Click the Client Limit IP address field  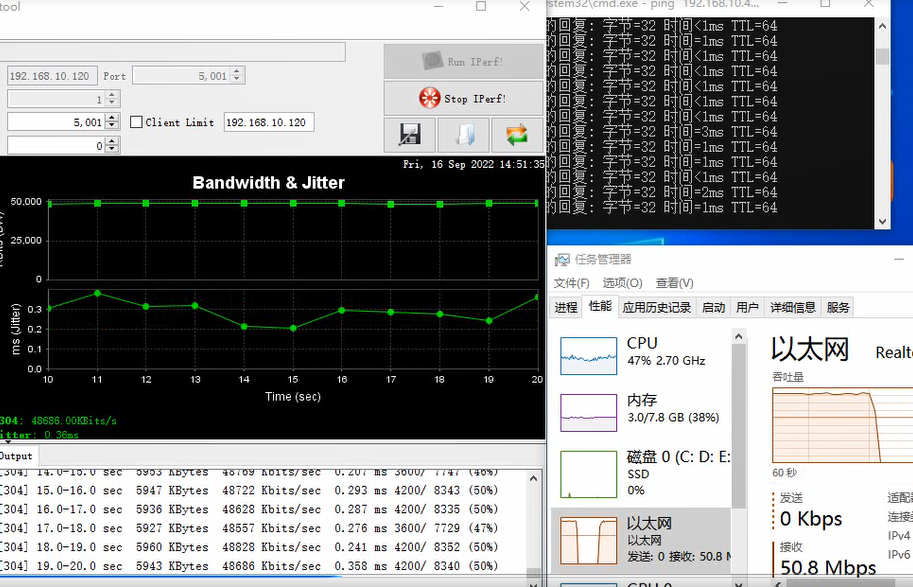pyautogui.click(x=269, y=122)
